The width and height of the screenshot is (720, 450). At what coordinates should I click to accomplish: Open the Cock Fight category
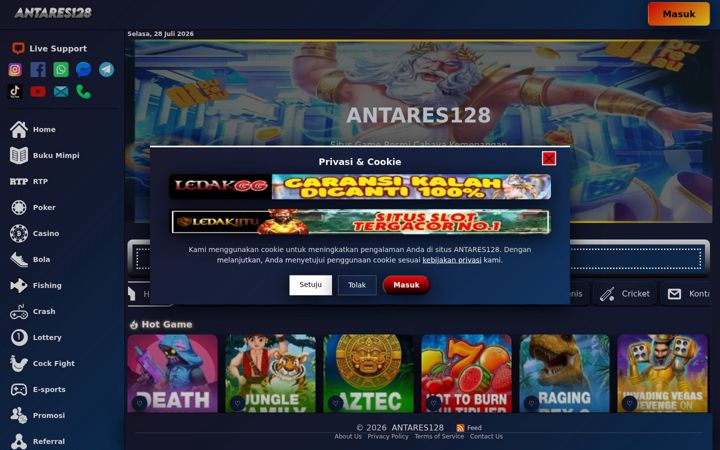click(42, 363)
